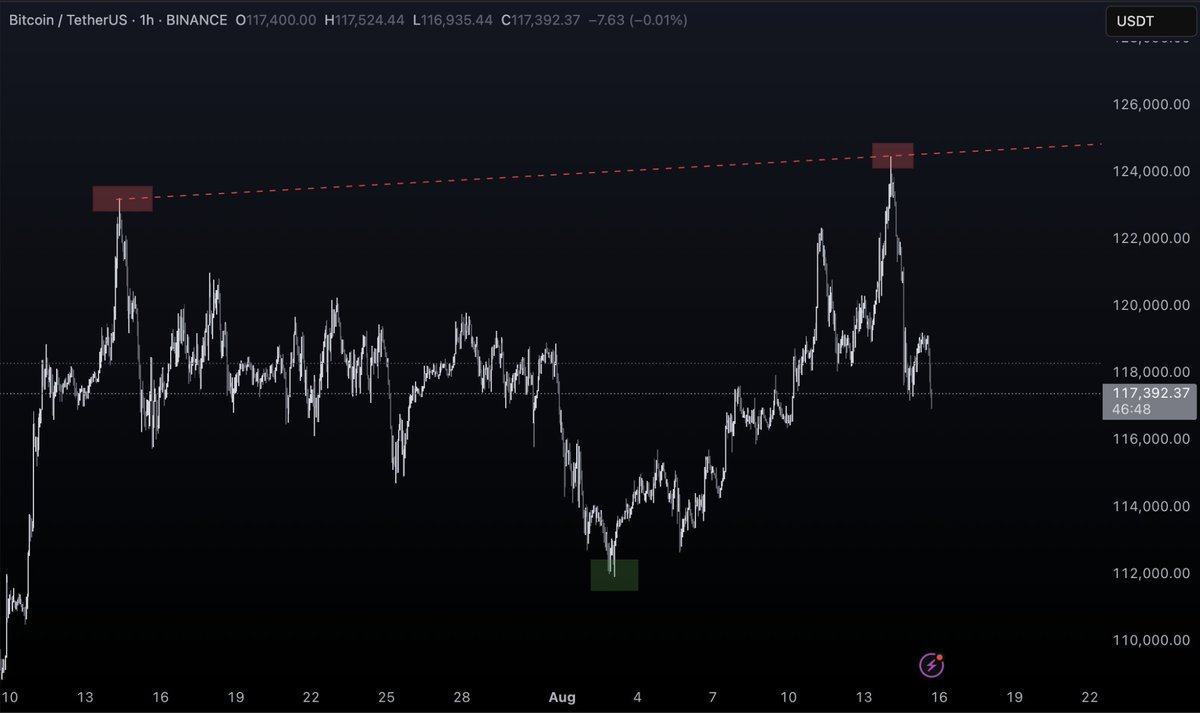Click the 7 date label on time axis

pyautogui.click(x=712, y=697)
